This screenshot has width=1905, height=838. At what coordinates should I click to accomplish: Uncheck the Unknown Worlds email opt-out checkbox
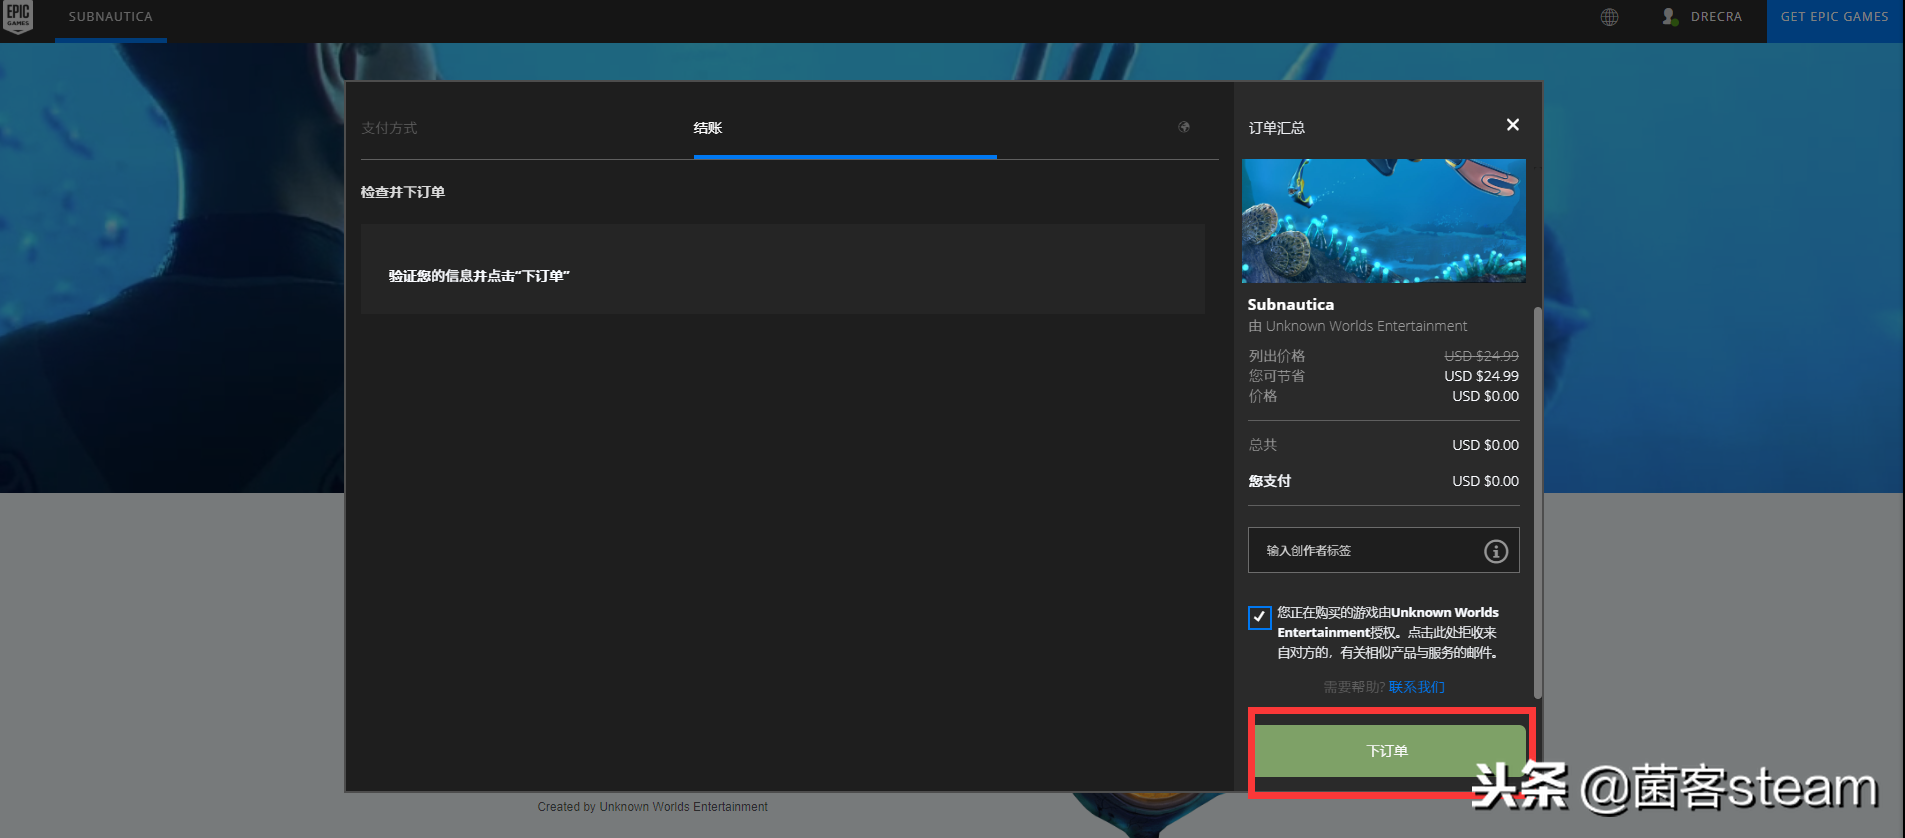(x=1259, y=617)
